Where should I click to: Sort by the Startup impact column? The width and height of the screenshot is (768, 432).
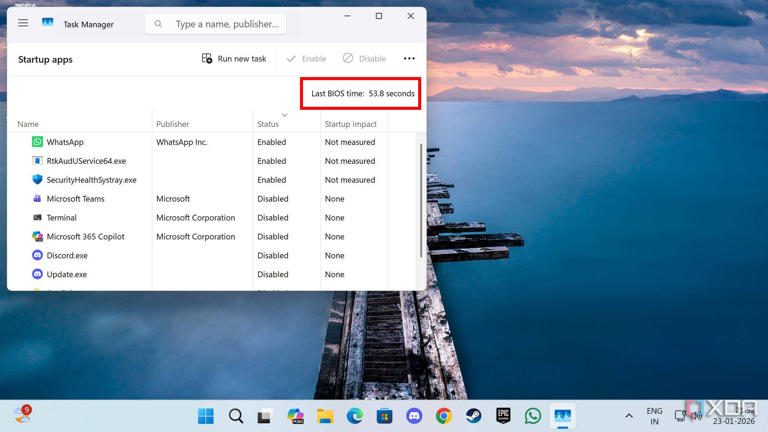tap(350, 124)
